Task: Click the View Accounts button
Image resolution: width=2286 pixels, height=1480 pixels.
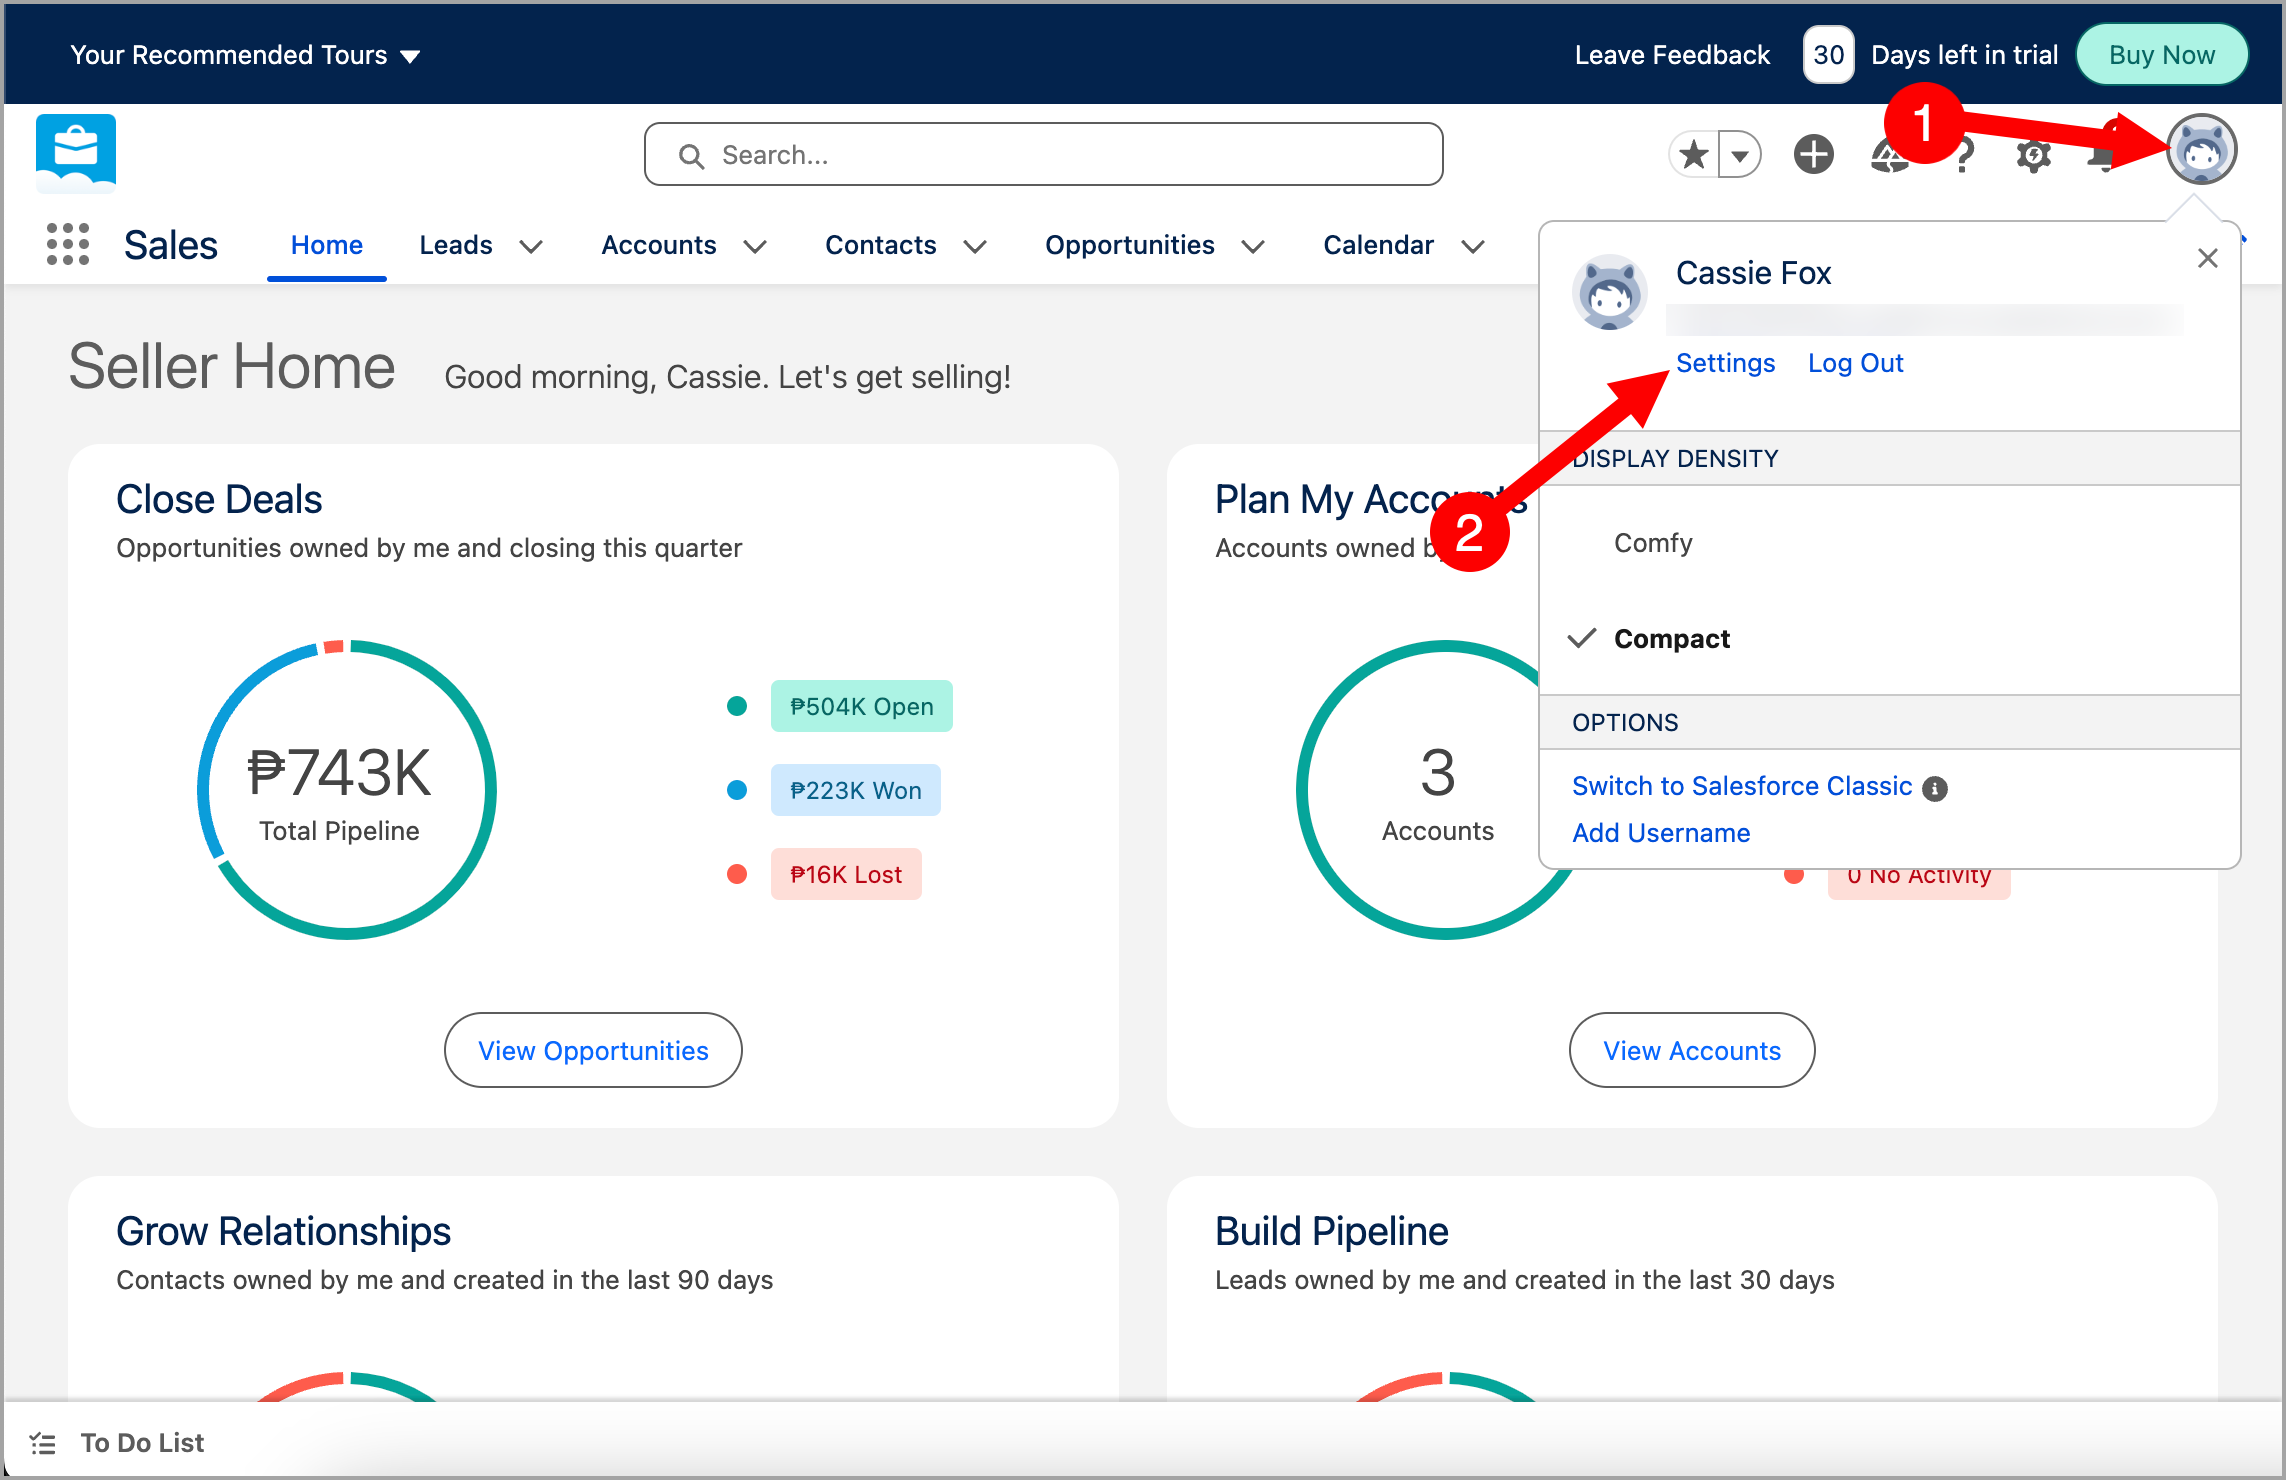Action: [1692, 1050]
